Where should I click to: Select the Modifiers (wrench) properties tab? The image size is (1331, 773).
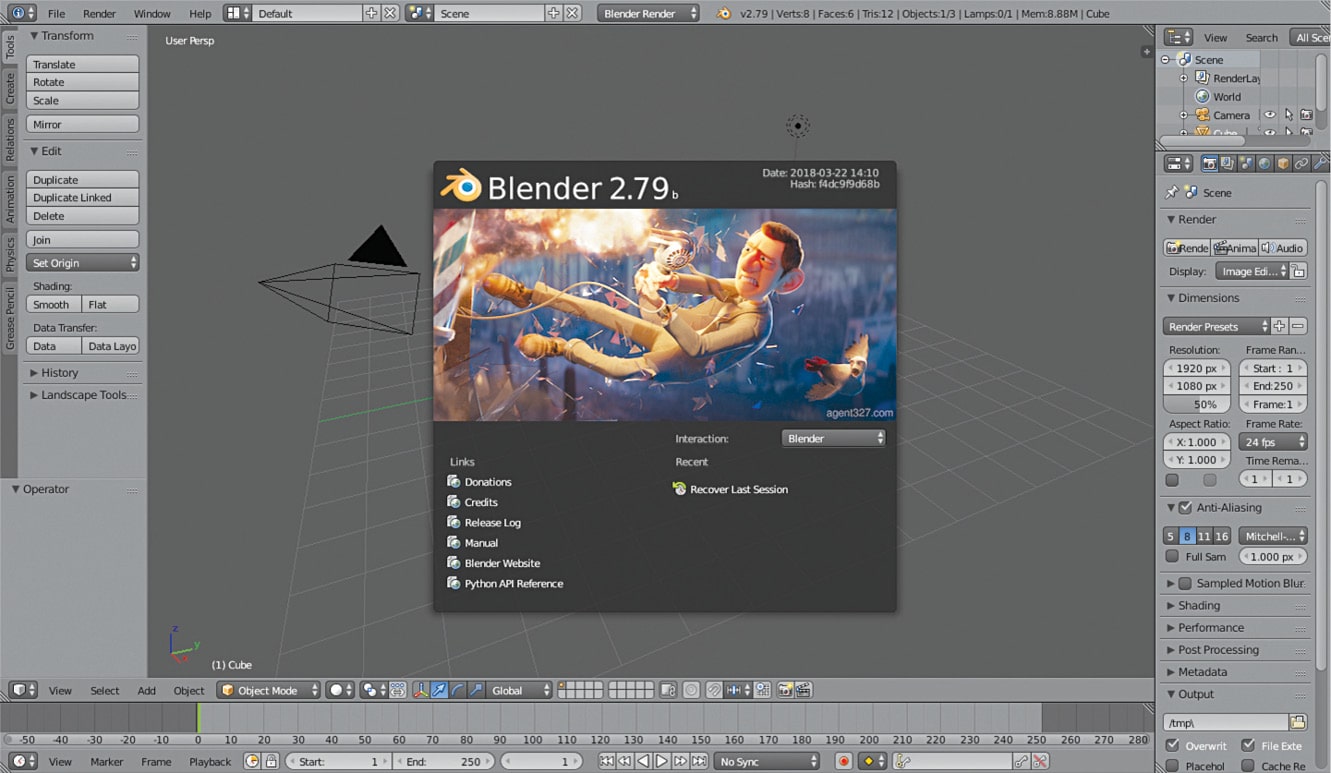(x=1320, y=162)
